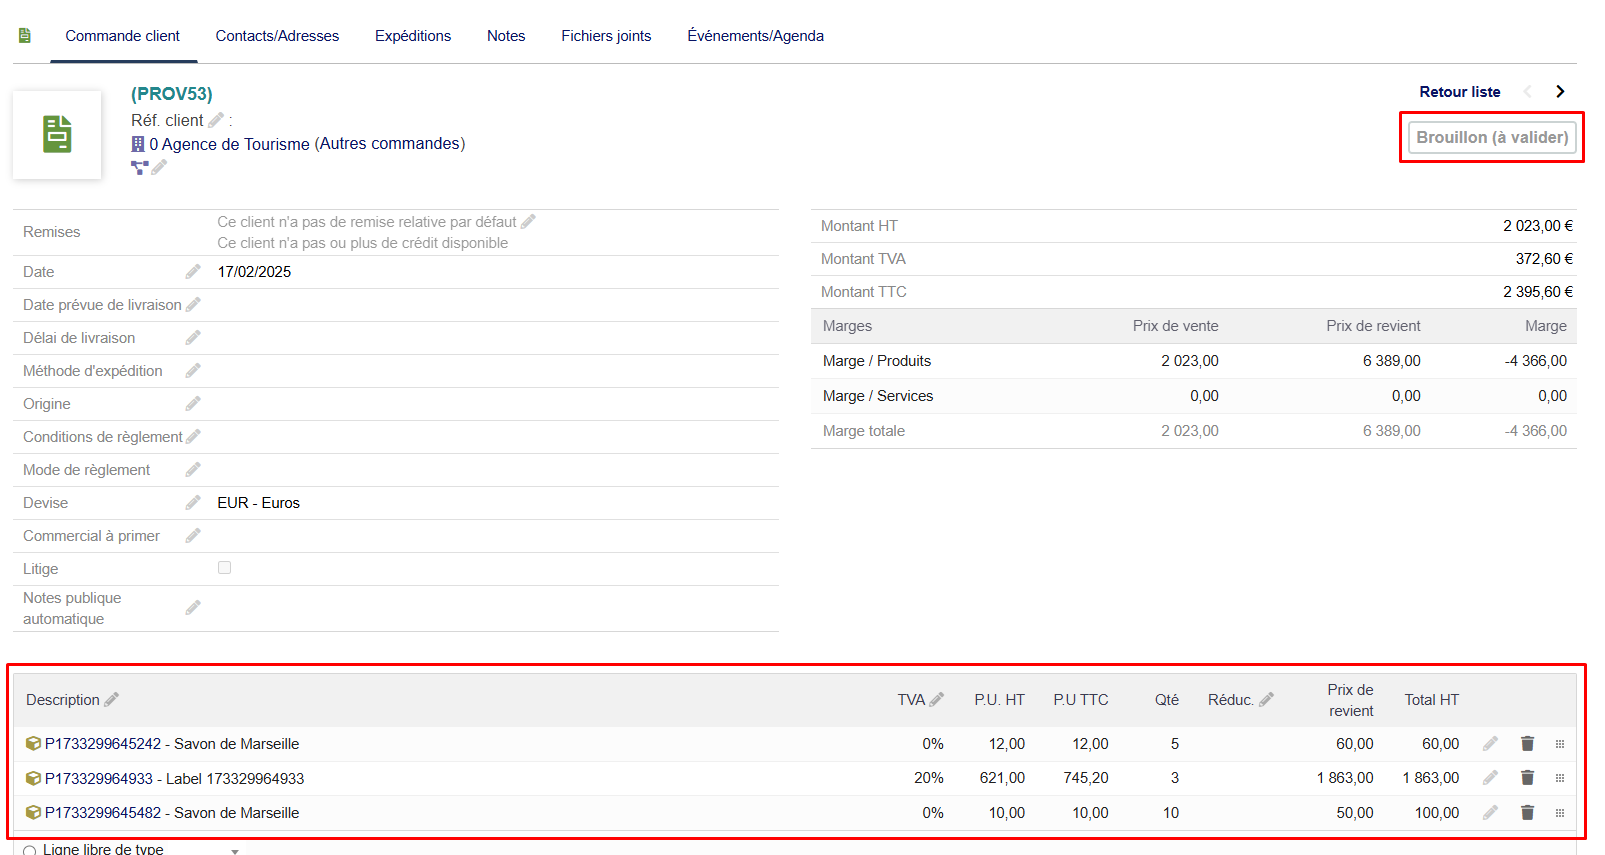This screenshot has width=1605, height=855.
Task: Open the Expéditions tab
Action: tap(413, 36)
